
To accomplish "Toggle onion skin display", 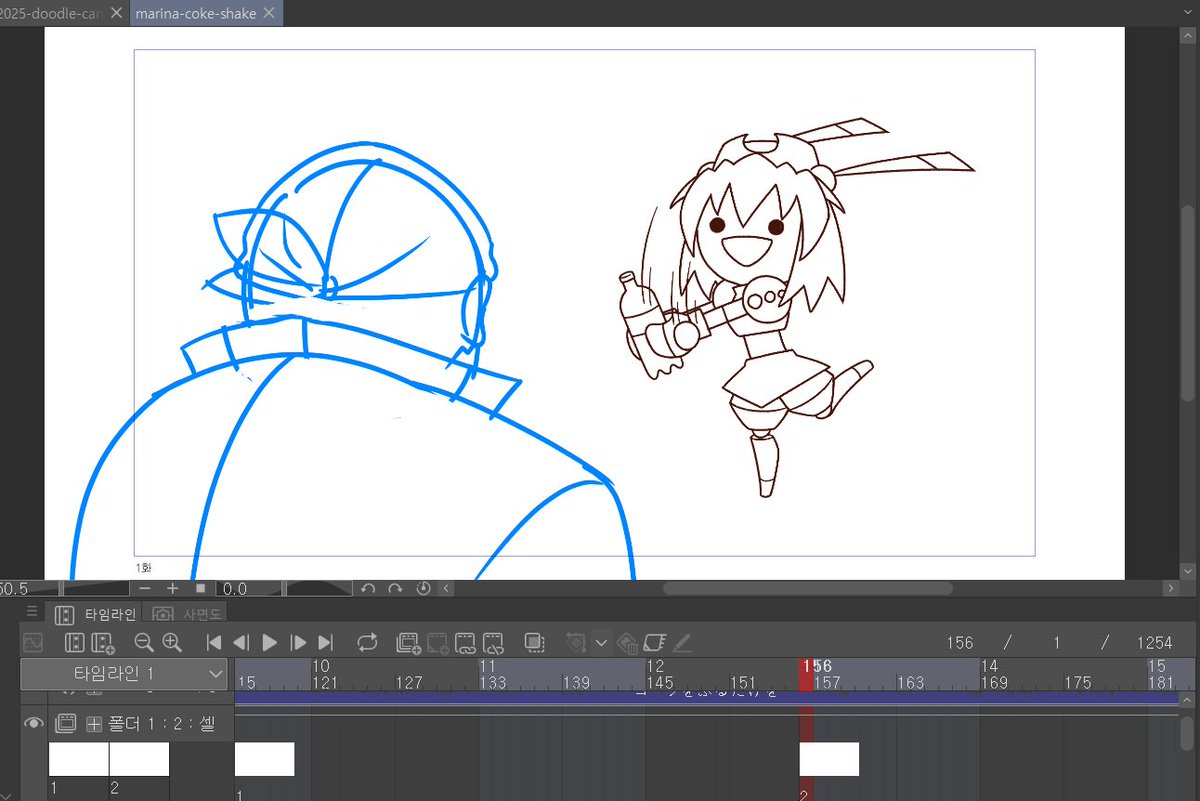I will click(x=534, y=643).
